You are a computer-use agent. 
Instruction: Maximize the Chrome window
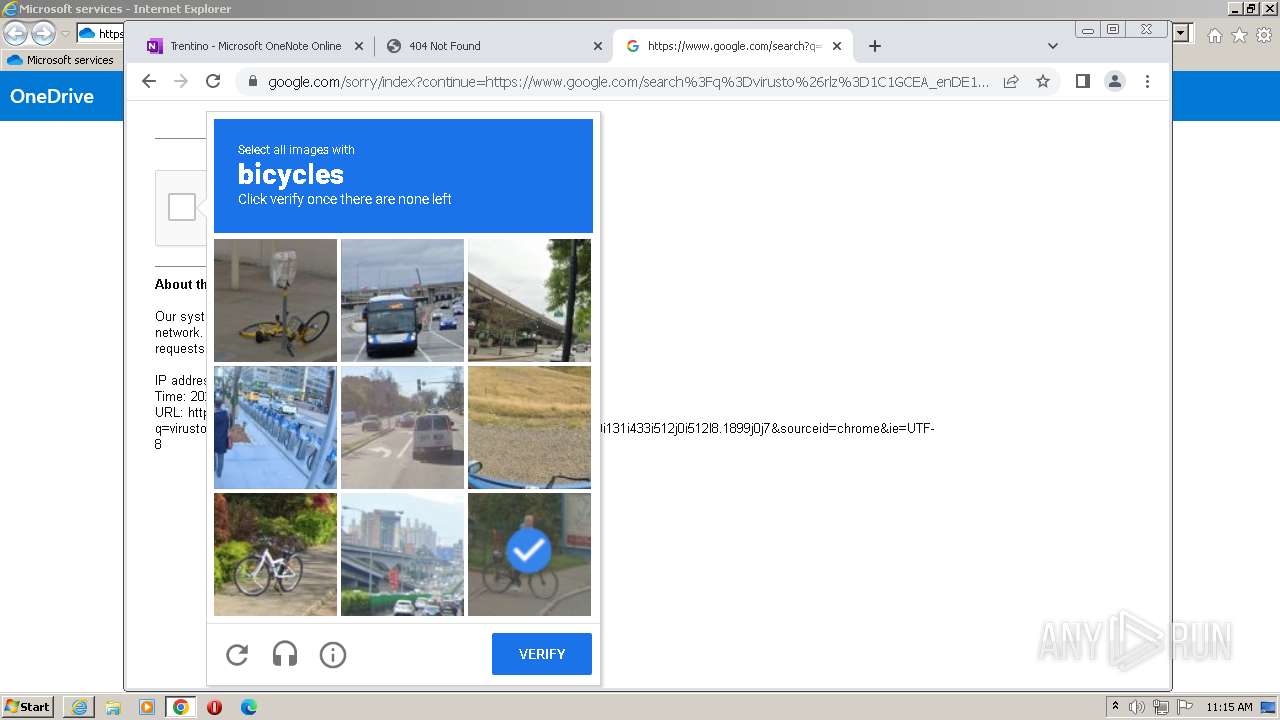1113,29
